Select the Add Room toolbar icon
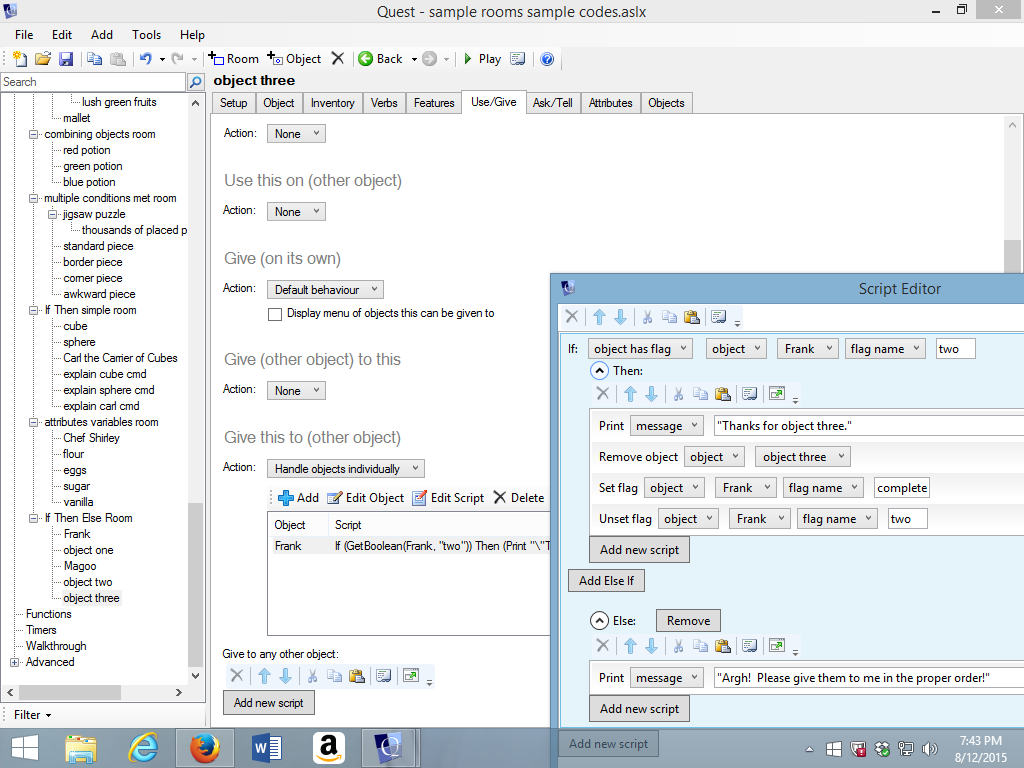 (232, 58)
